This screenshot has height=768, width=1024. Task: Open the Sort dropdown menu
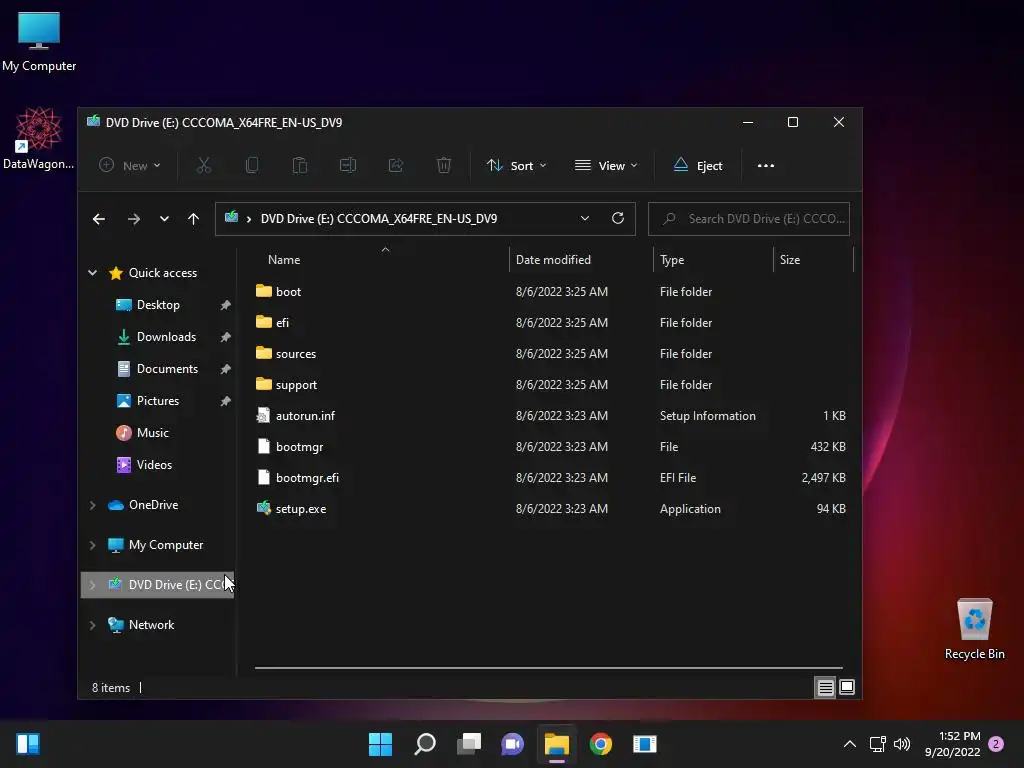point(516,165)
